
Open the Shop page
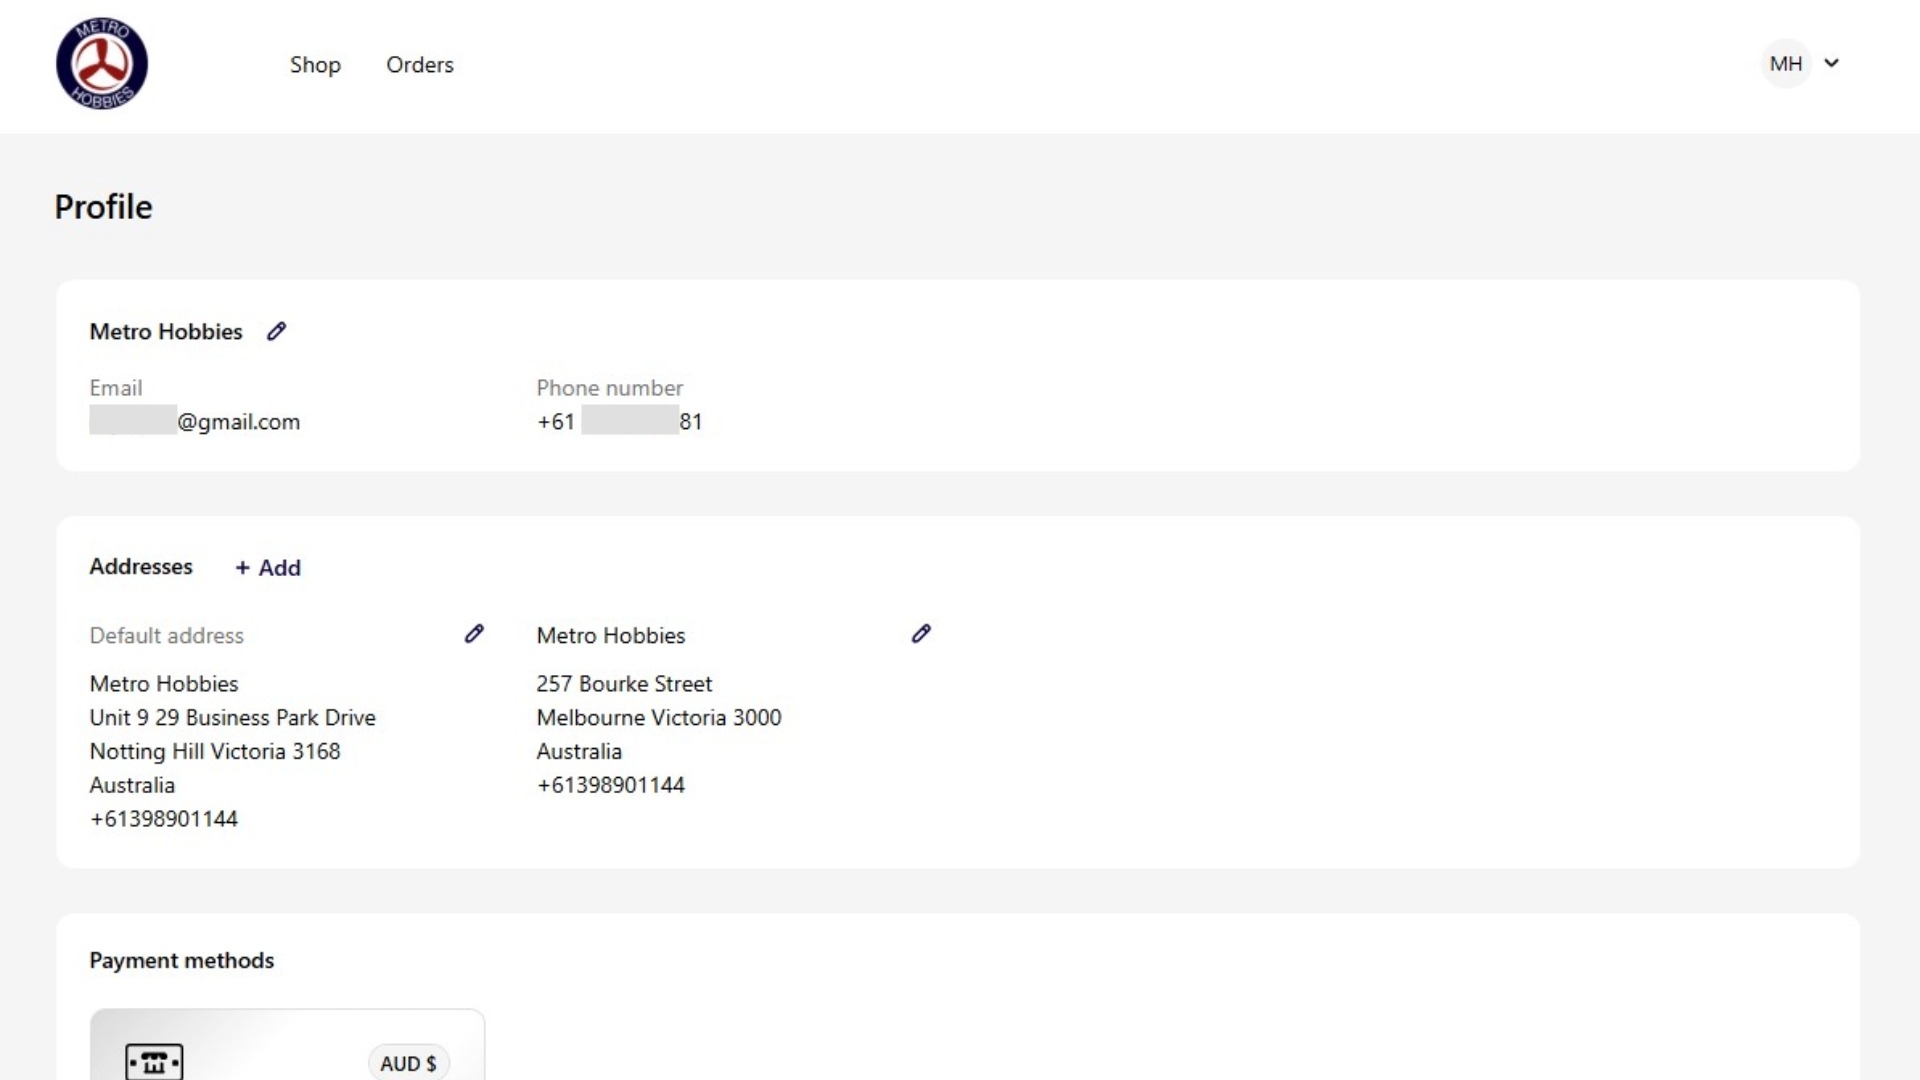tap(315, 65)
